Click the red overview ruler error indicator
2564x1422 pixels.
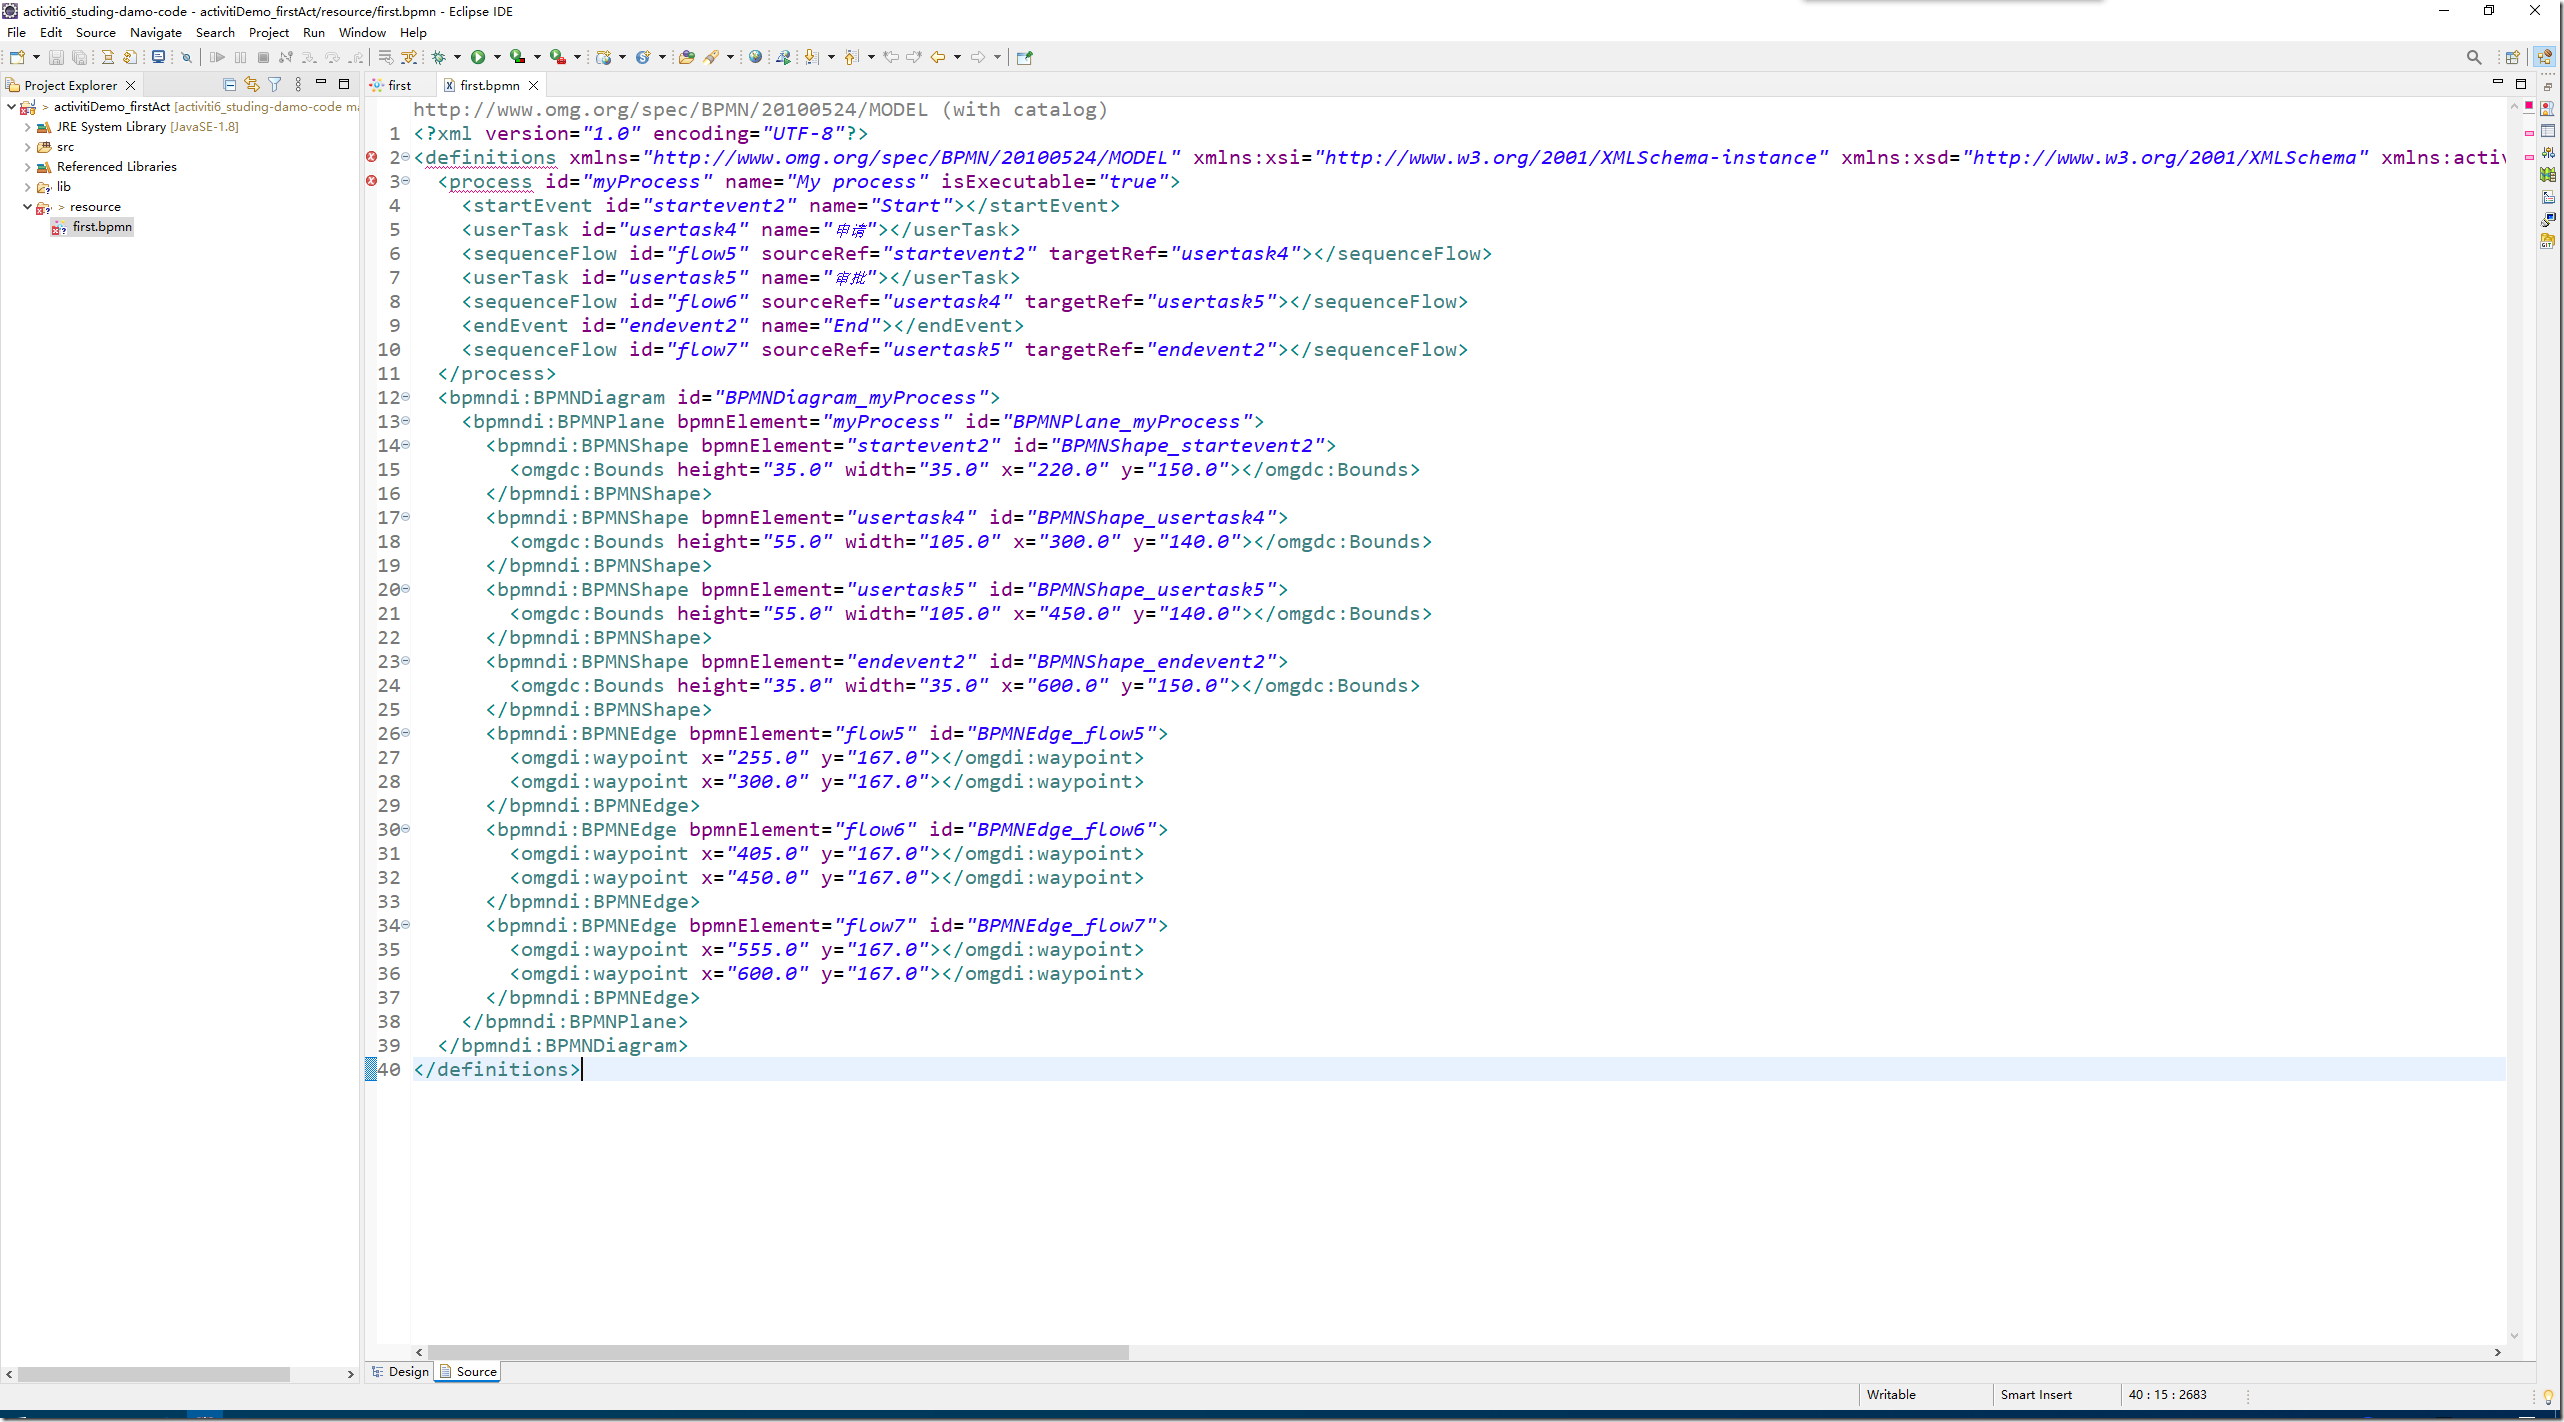[2529, 106]
